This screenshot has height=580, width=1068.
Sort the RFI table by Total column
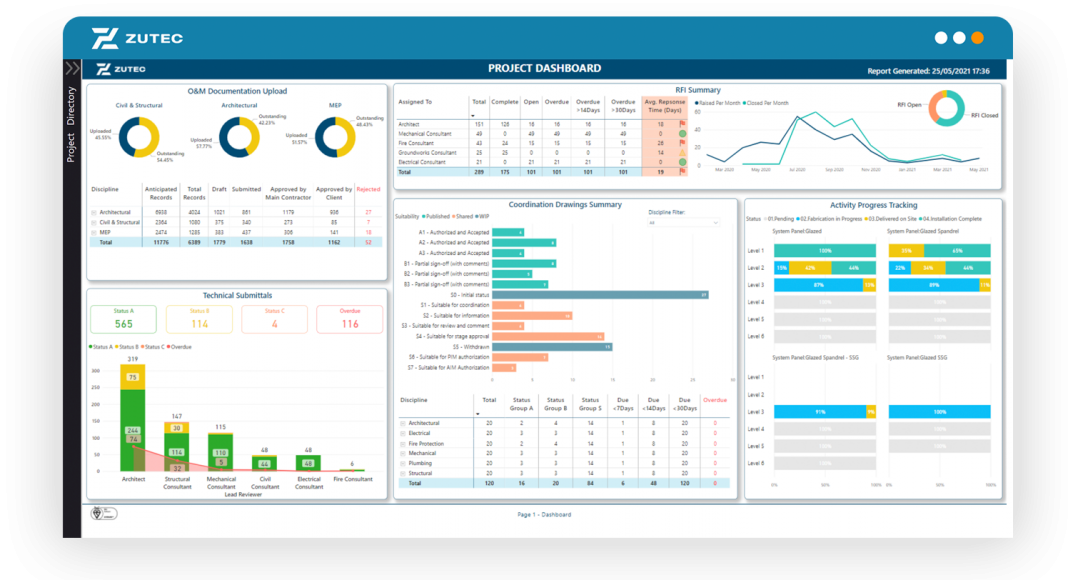pyautogui.click(x=478, y=102)
